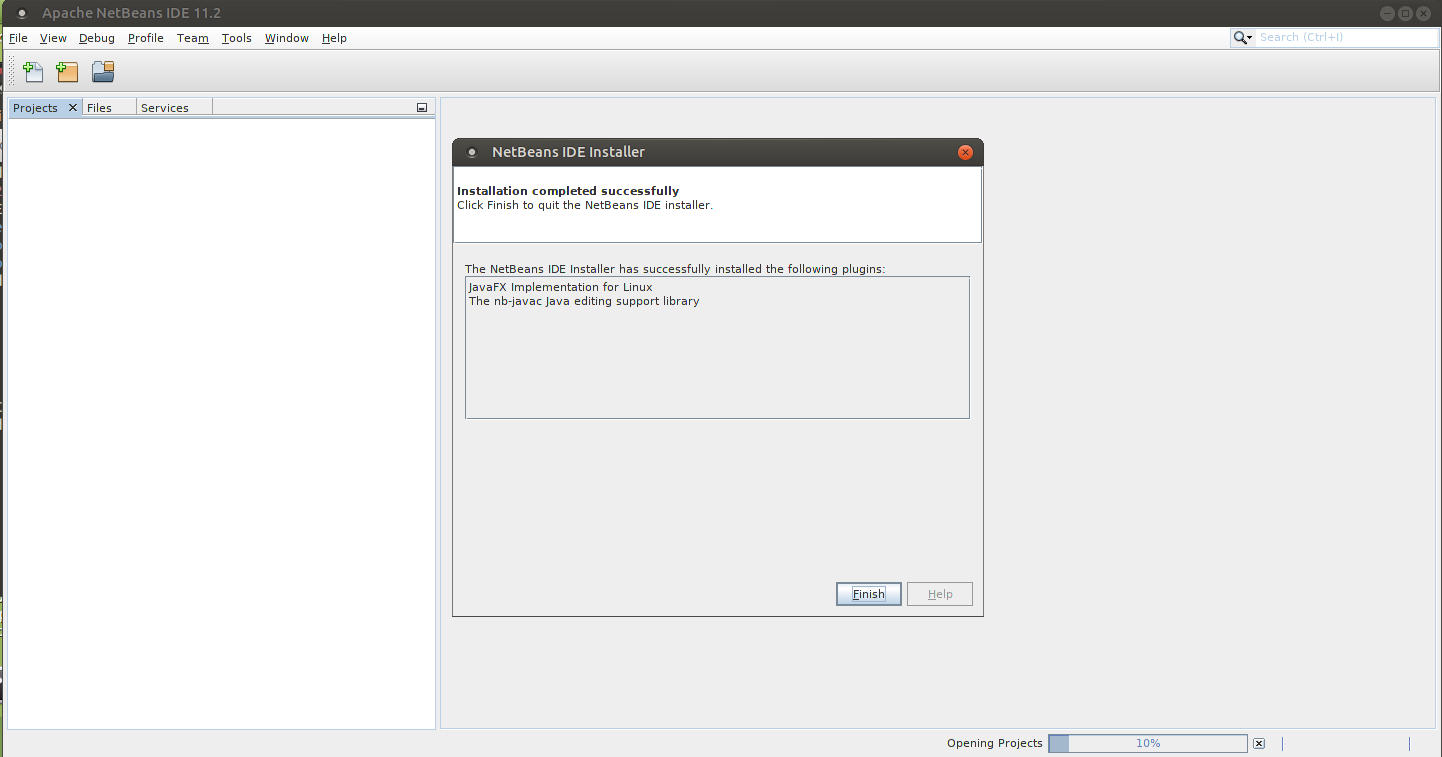
Task: Expand the Debug menu
Action: click(x=97, y=38)
